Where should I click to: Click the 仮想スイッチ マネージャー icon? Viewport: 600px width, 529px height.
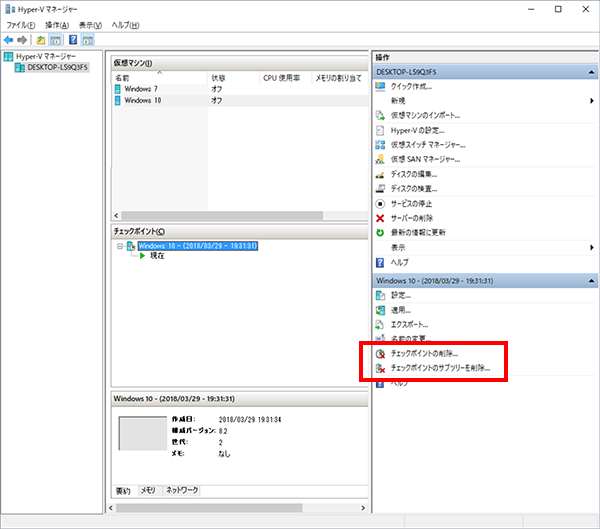tap(380, 145)
